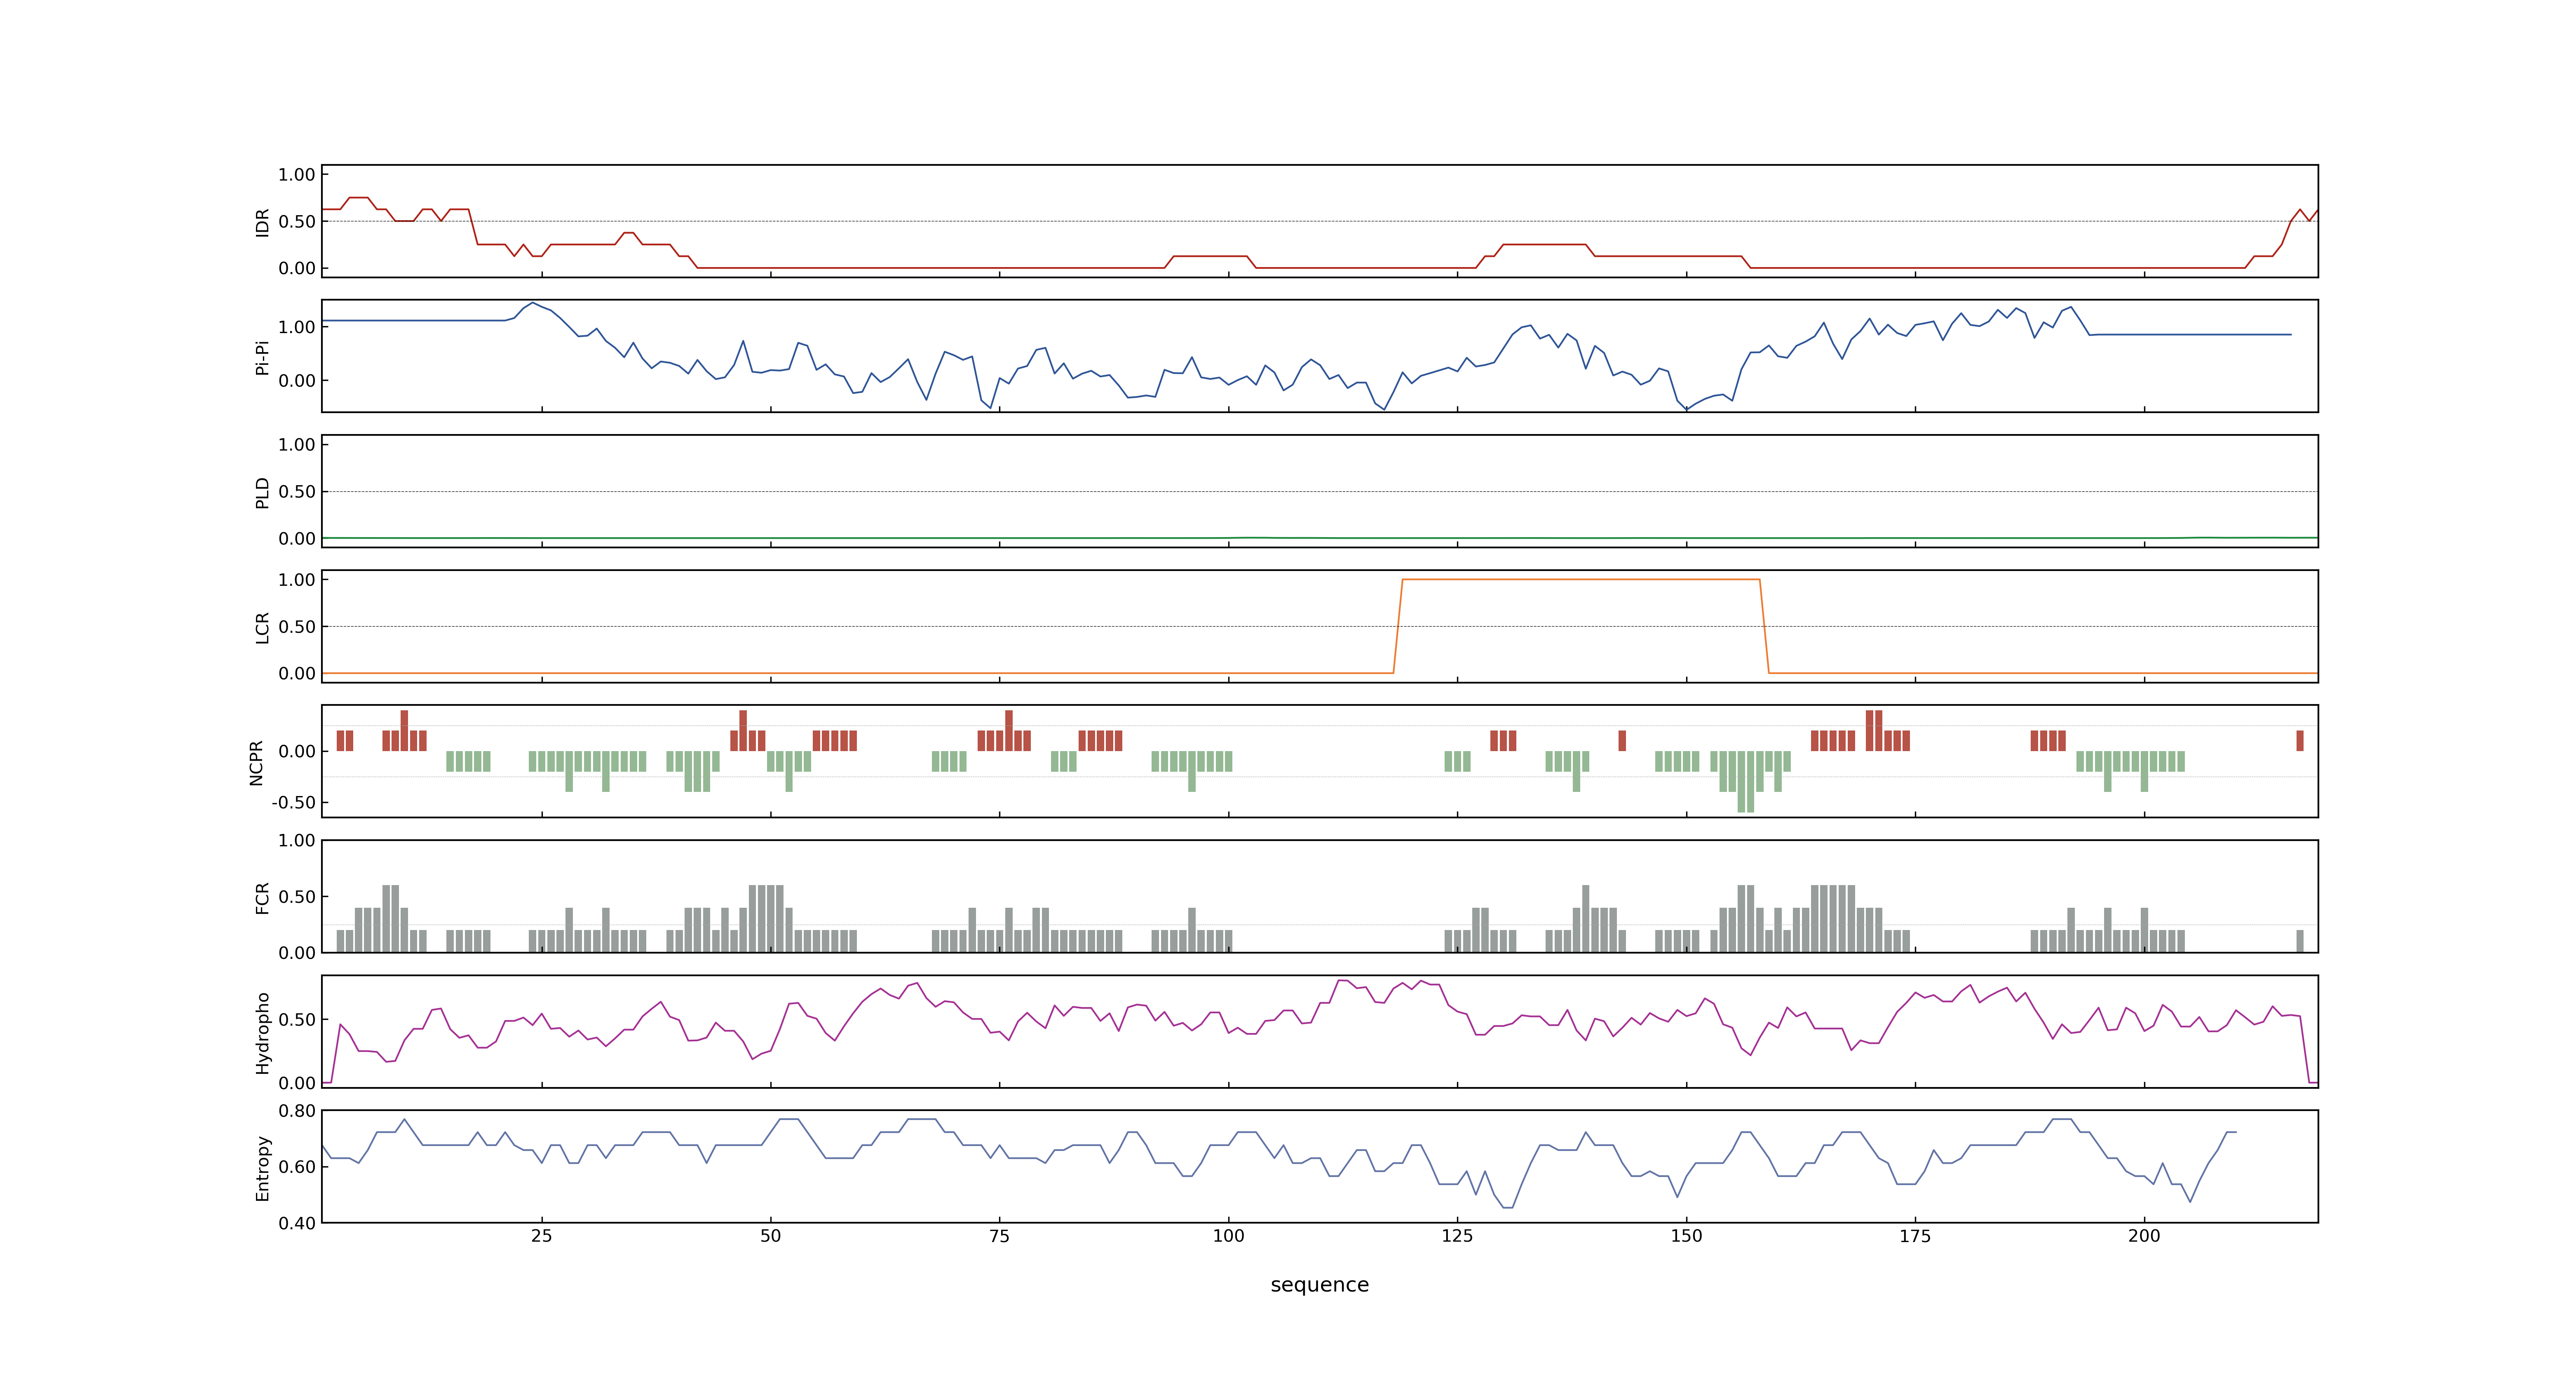Click the 0.00 tick on PLD axis

(297, 539)
